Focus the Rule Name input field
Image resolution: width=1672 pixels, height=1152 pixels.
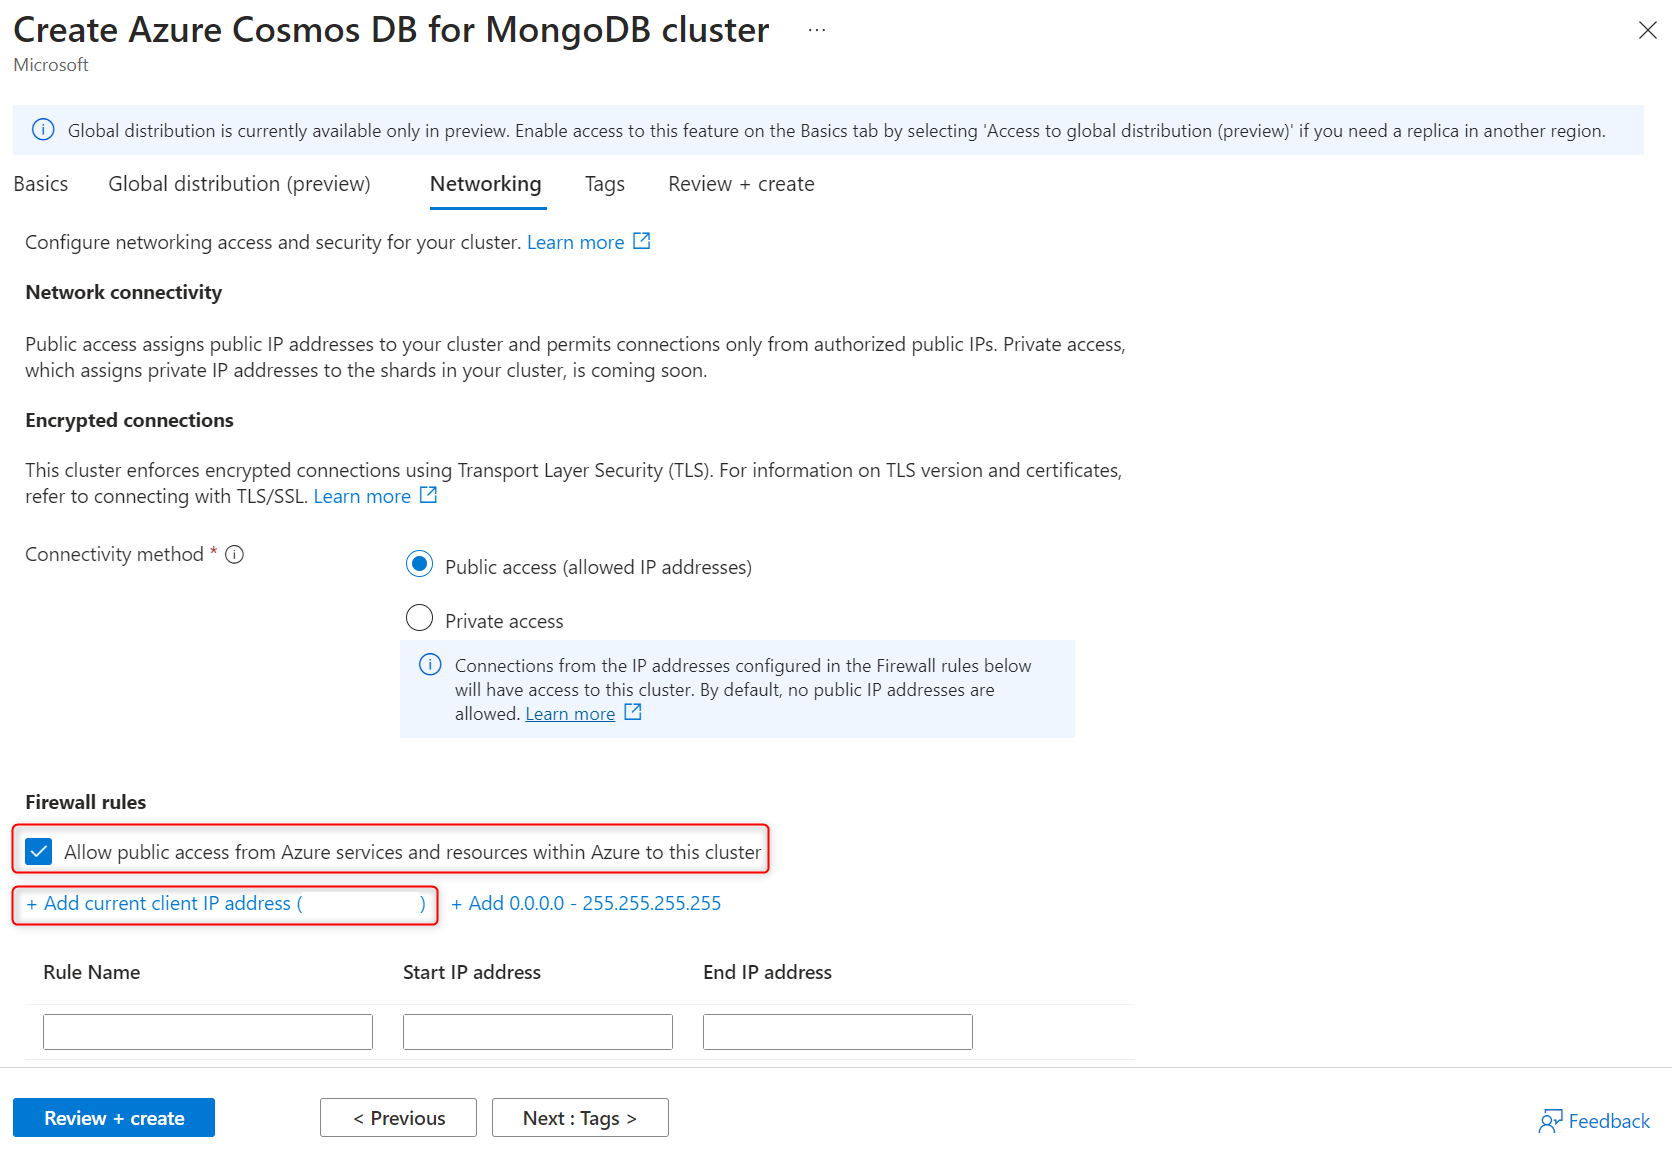[x=208, y=1032]
